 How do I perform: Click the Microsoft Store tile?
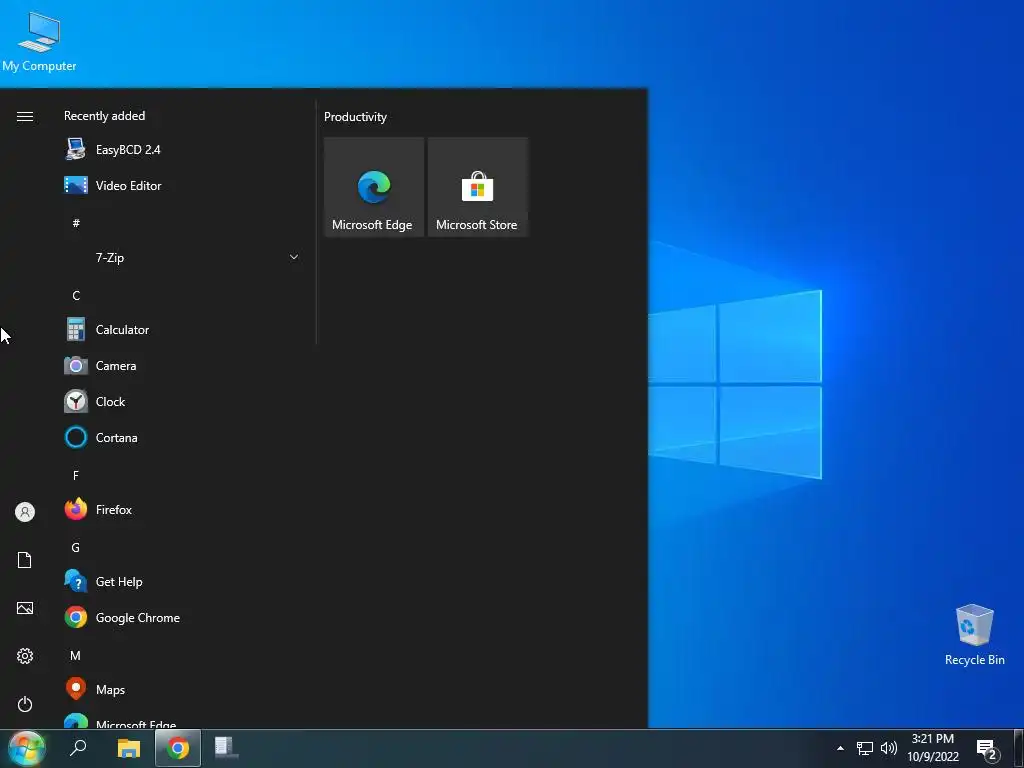[x=477, y=187]
